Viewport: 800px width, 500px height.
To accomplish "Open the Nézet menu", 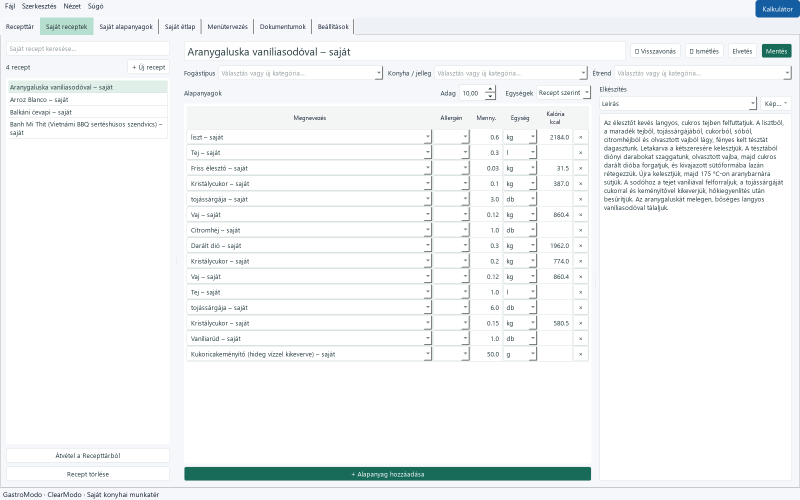I will (72, 7).
